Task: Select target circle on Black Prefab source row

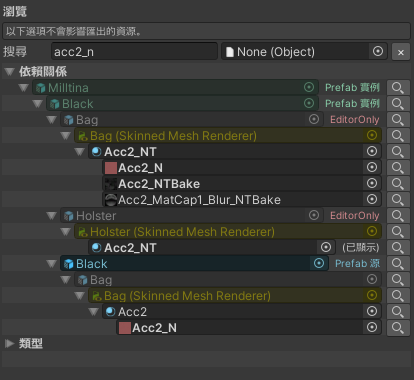Action: tap(319, 263)
